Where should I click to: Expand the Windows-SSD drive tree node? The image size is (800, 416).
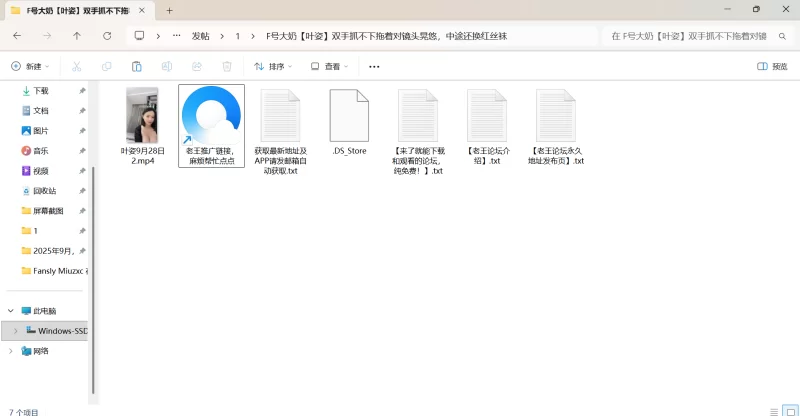[x=15, y=331]
